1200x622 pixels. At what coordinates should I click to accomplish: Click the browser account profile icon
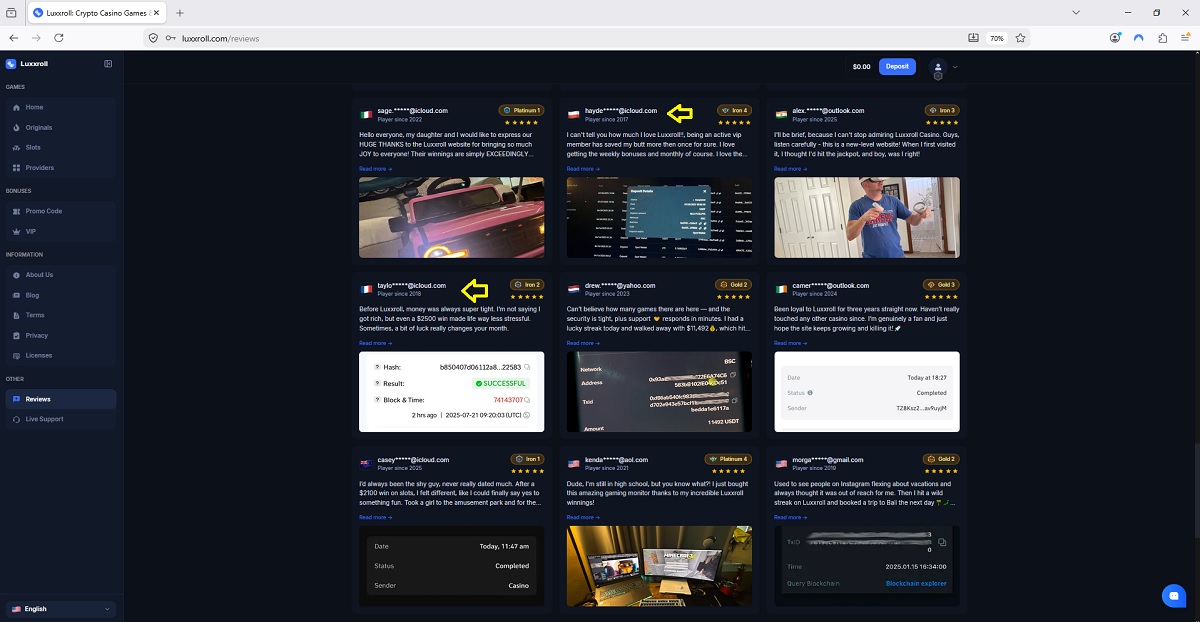pos(1116,38)
